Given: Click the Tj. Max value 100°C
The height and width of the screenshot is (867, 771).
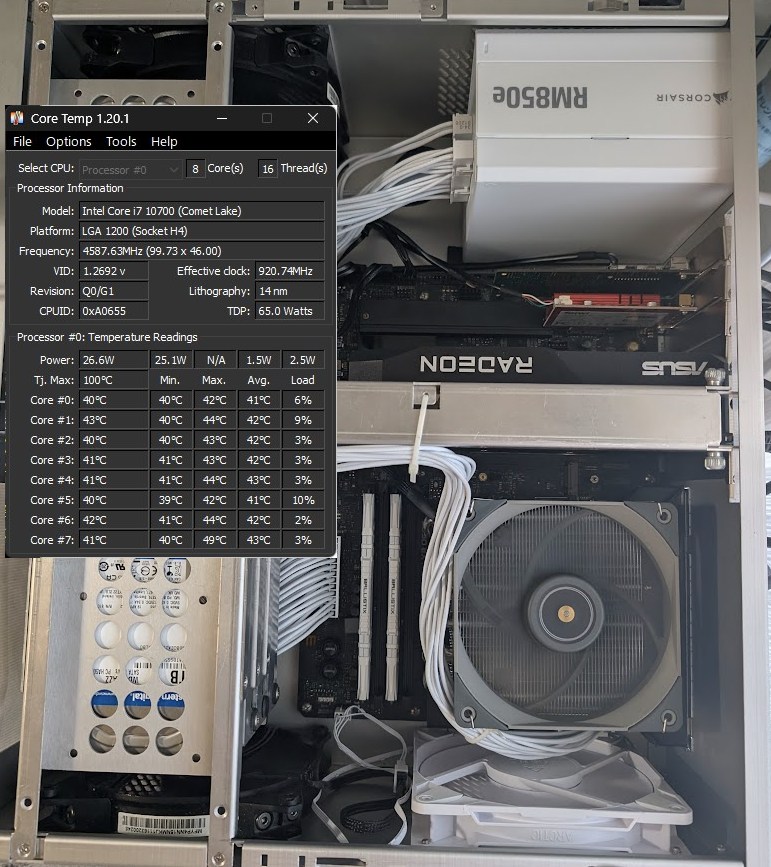Looking at the screenshot, I should pos(114,380).
